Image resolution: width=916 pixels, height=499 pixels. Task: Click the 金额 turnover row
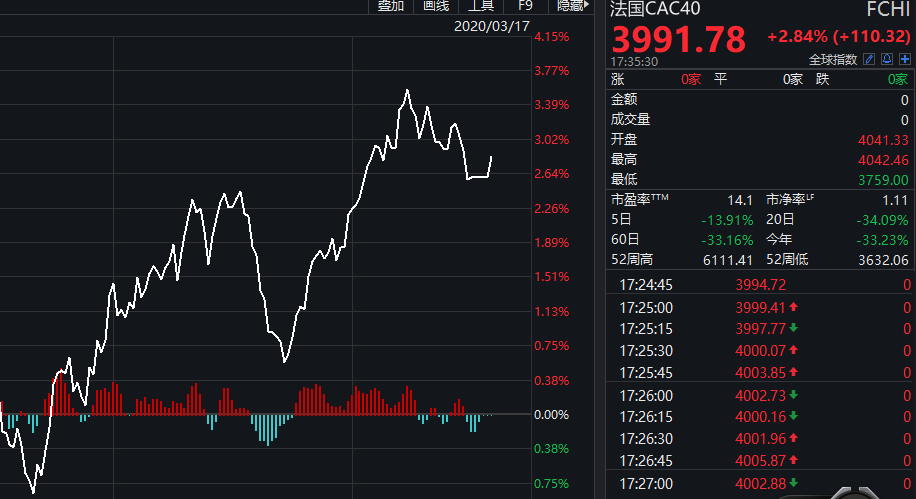pos(759,100)
